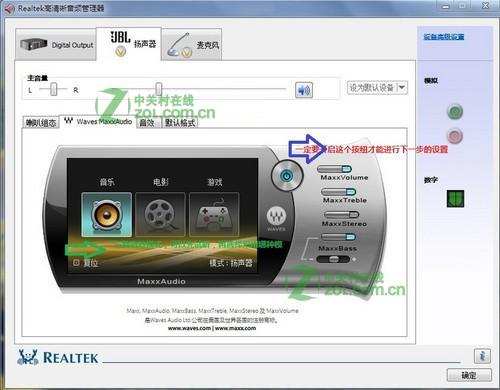Click the L/R balance slider thumb
The image size is (500, 390).
tap(54, 89)
